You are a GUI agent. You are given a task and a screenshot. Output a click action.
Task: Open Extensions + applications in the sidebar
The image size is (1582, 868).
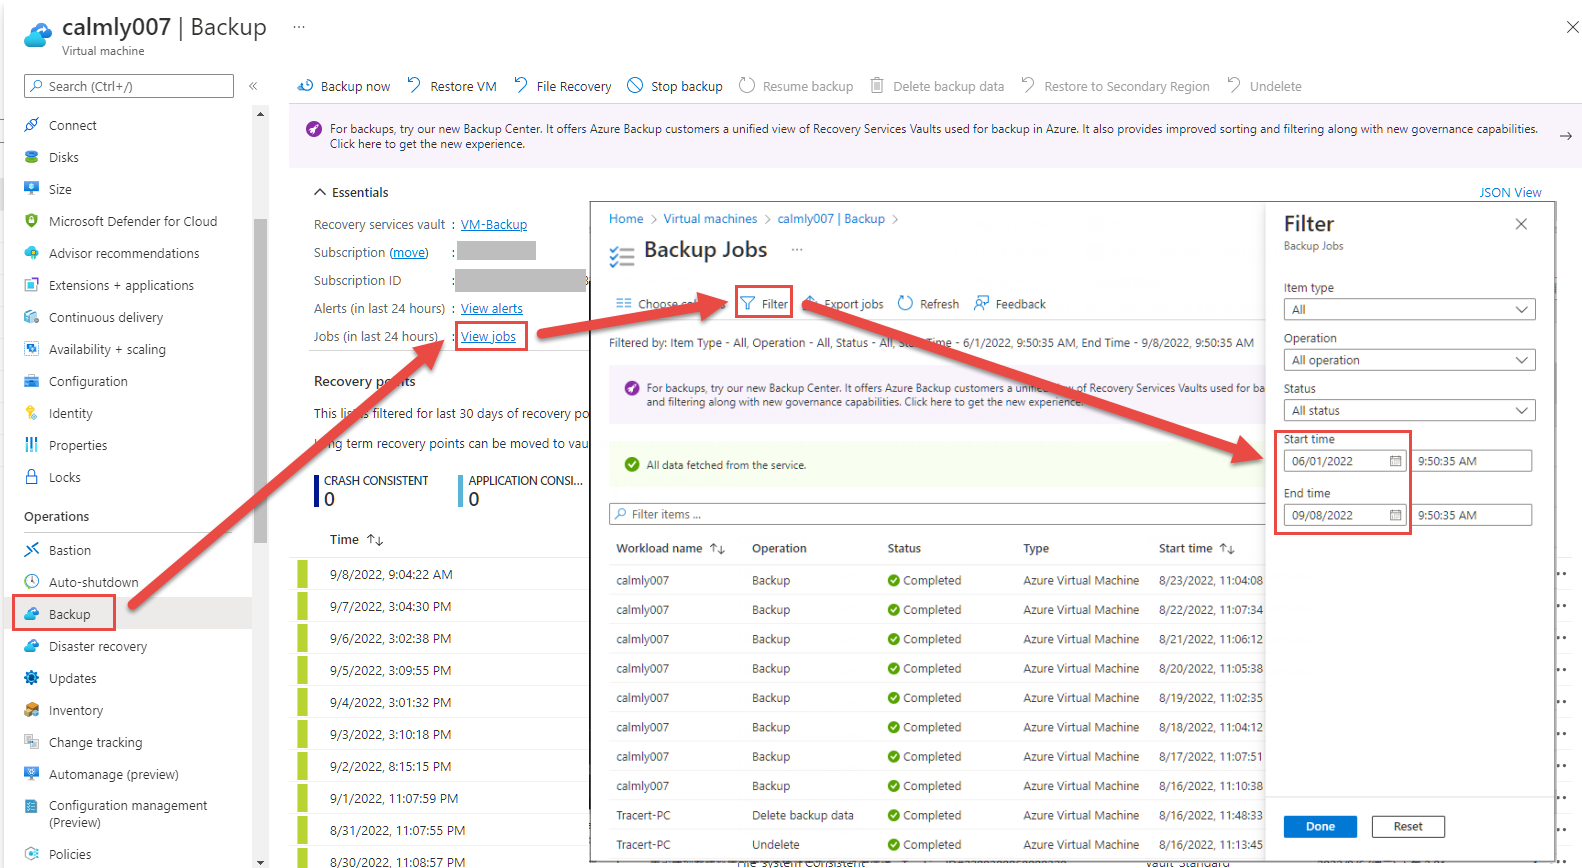[121, 285]
